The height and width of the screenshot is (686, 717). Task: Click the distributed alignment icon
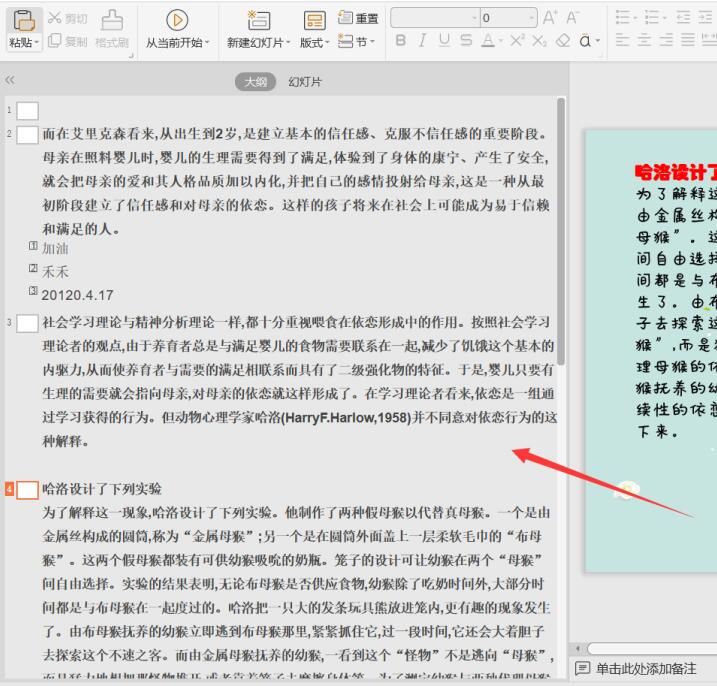coord(709,40)
